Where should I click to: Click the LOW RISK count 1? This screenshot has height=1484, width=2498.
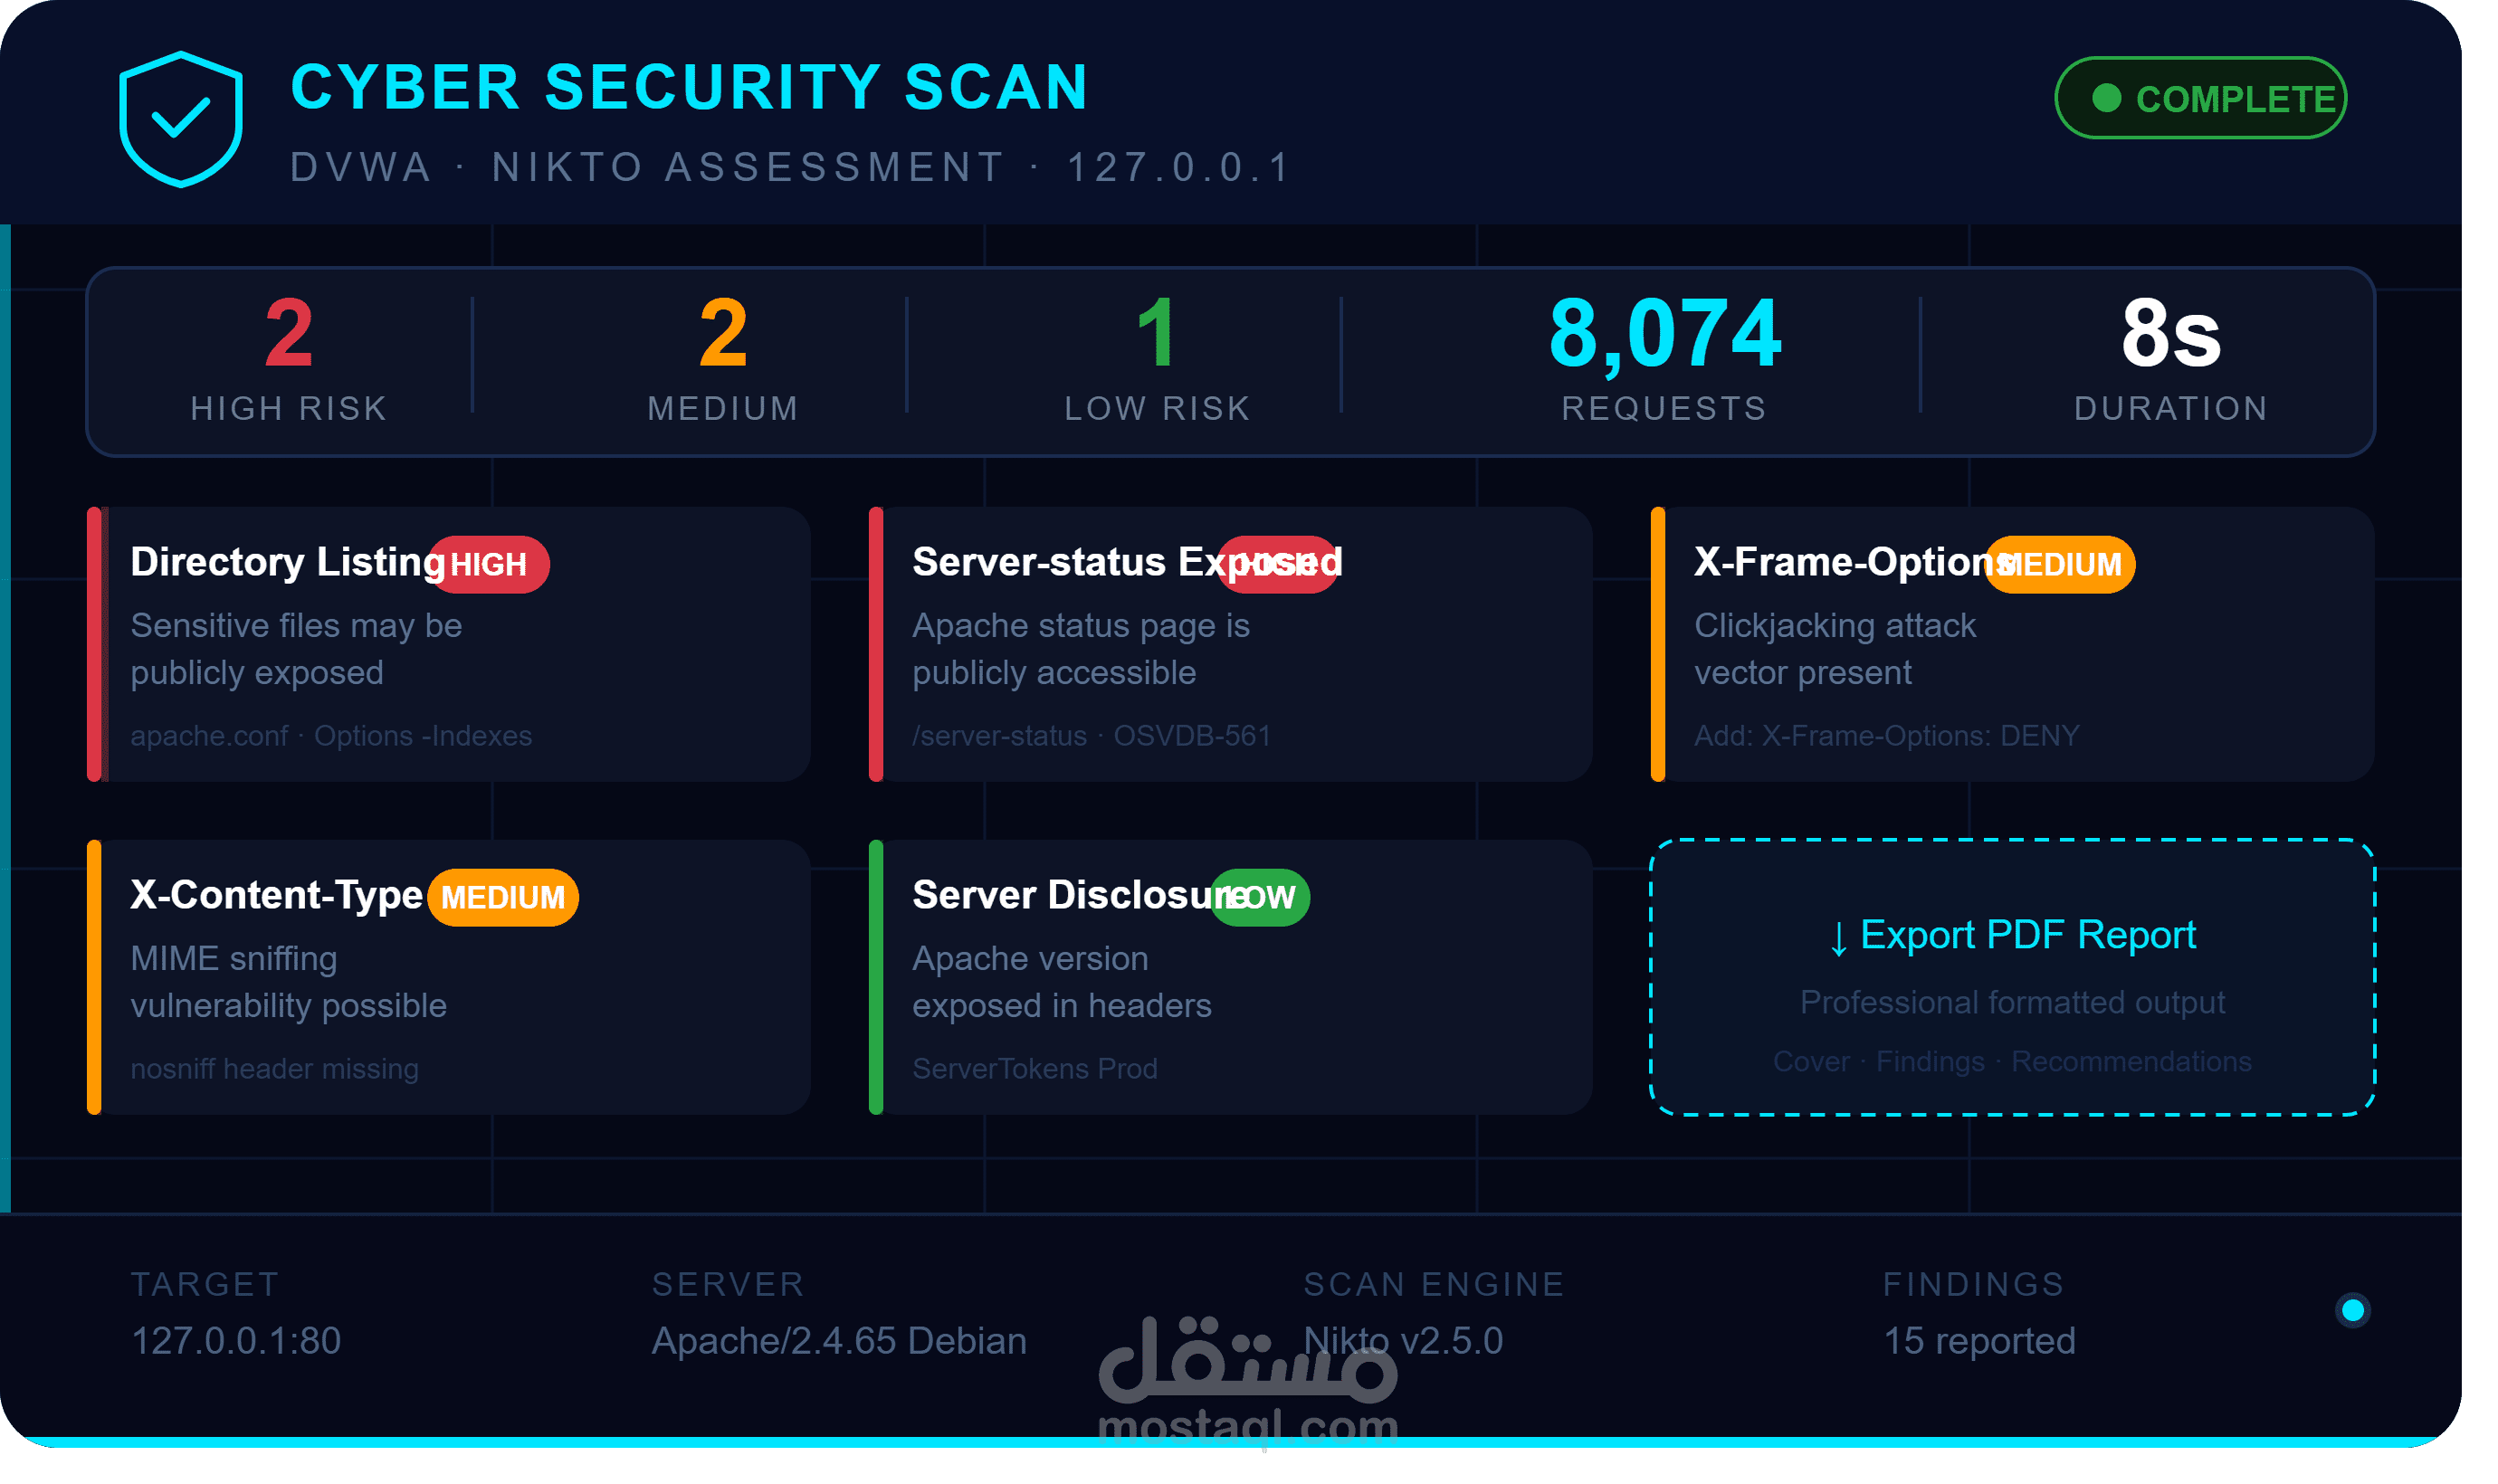[x=1157, y=333]
